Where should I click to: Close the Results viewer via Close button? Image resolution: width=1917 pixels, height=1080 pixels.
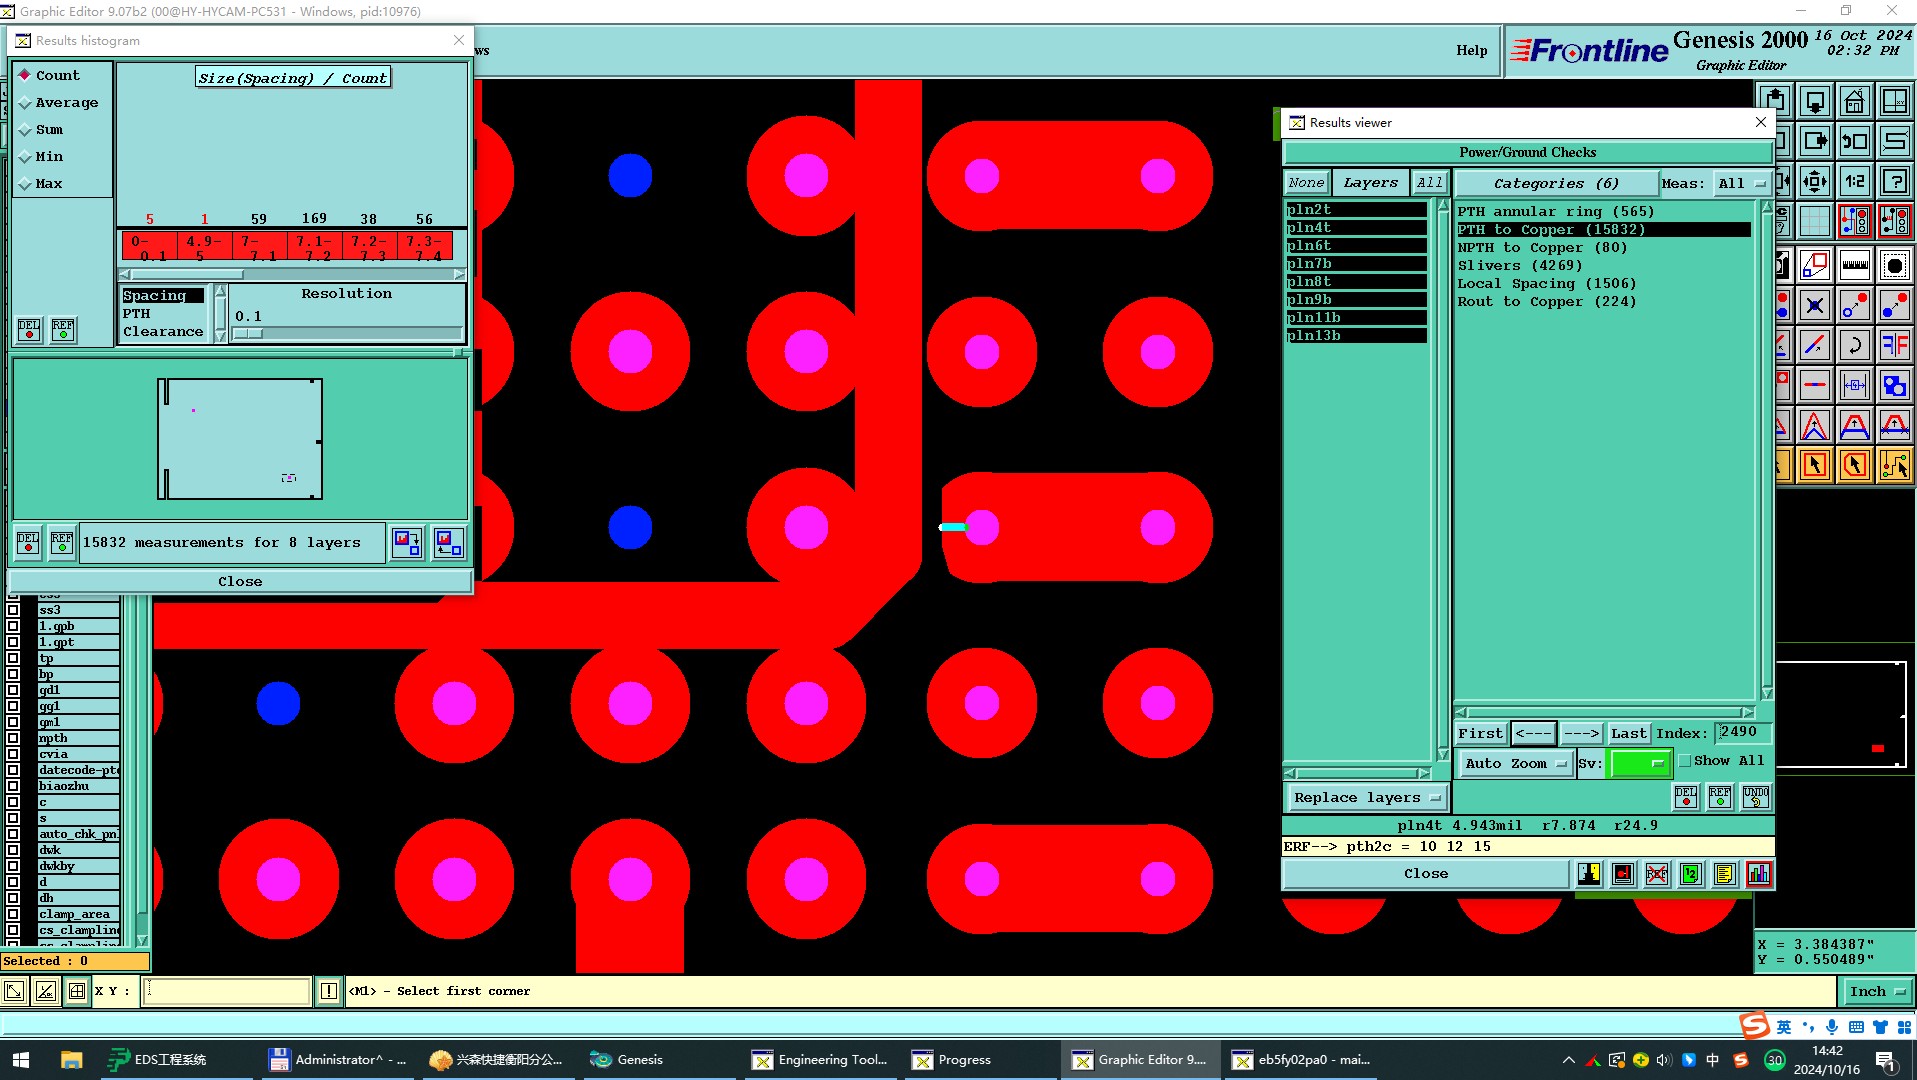[x=1426, y=874]
